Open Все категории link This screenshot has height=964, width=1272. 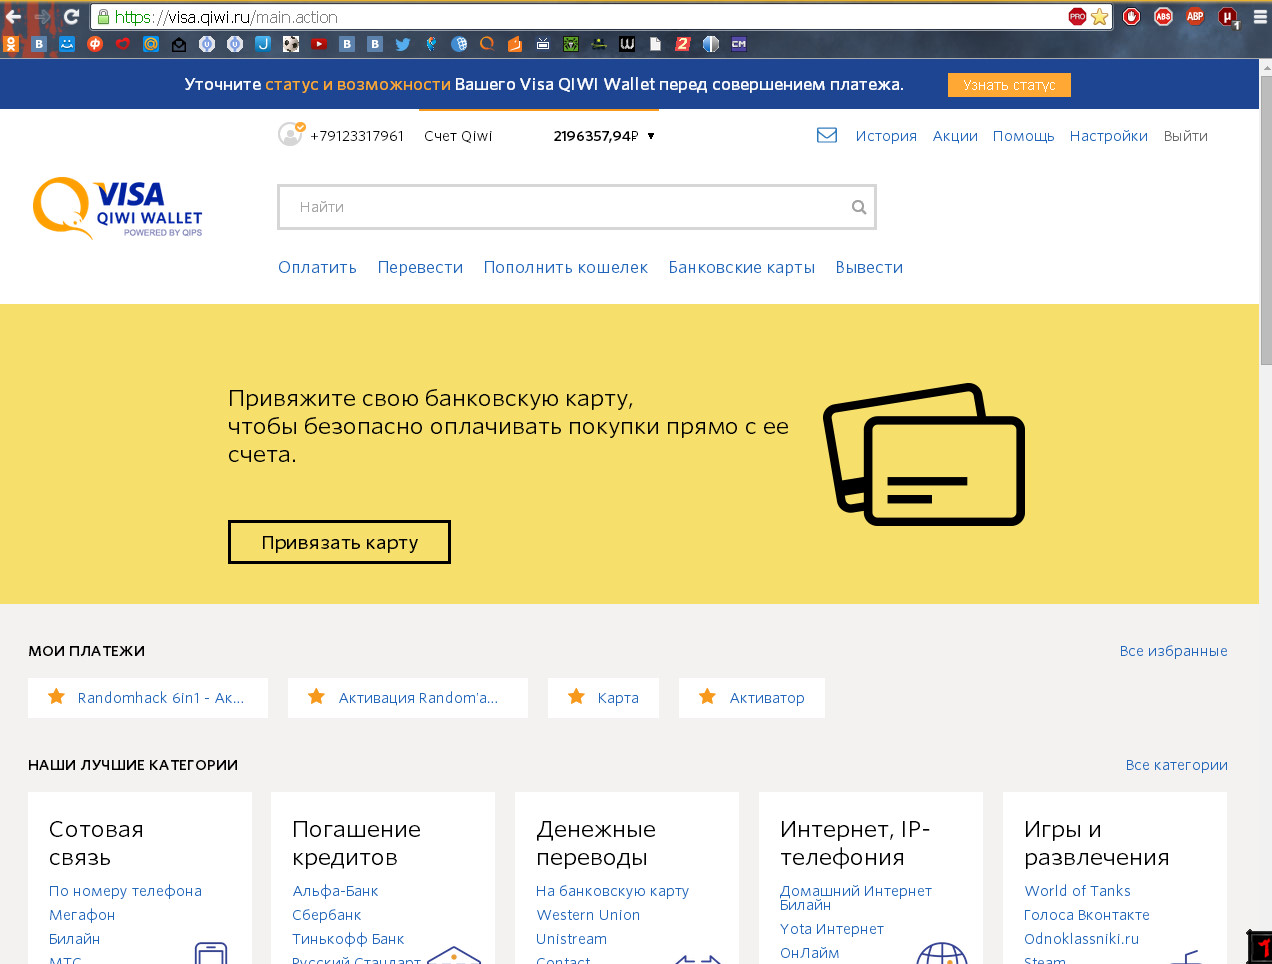[x=1176, y=765]
